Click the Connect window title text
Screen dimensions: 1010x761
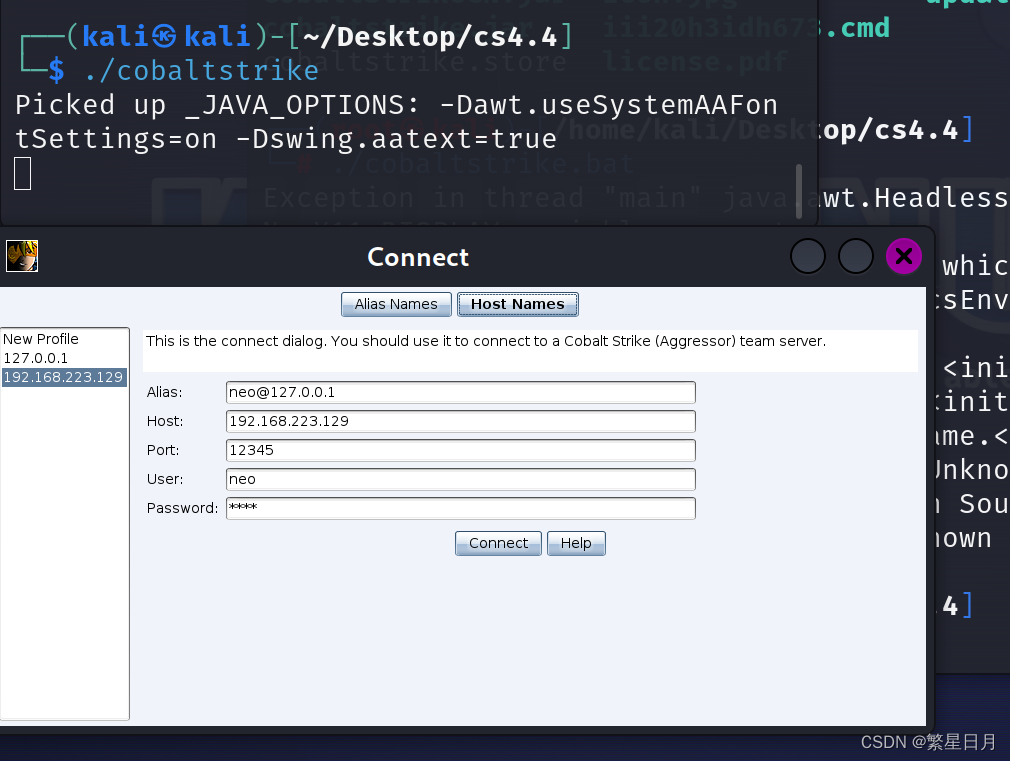tap(418, 257)
